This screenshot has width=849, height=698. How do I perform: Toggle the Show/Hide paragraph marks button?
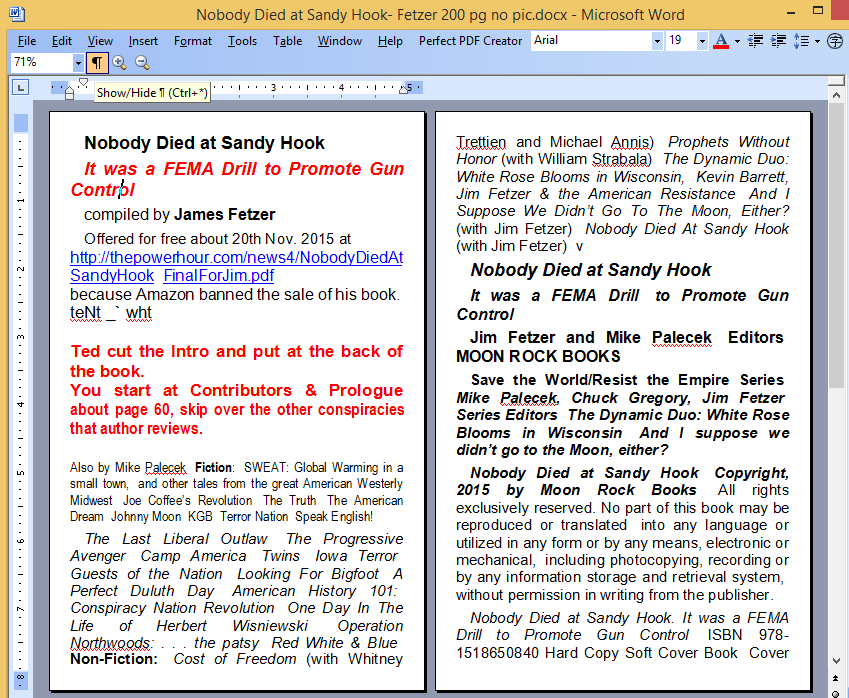click(x=97, y=63)
